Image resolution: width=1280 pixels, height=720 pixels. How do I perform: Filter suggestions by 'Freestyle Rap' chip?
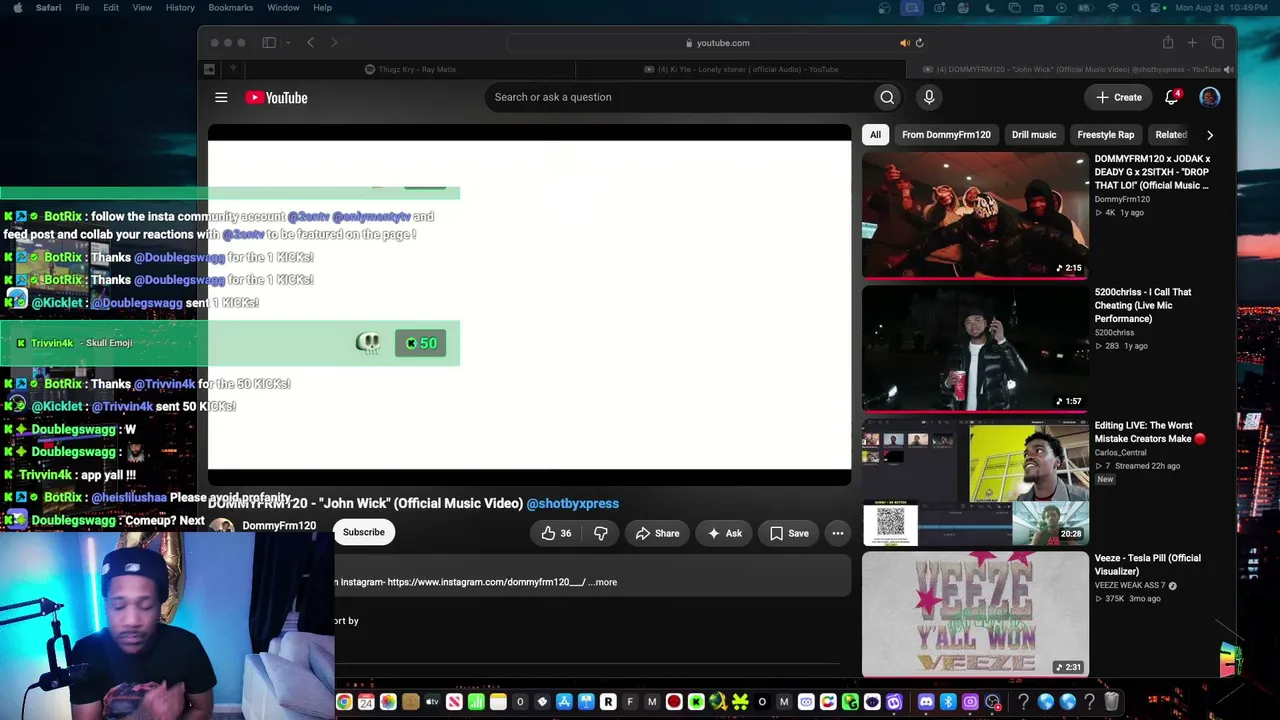point(1105,135)
